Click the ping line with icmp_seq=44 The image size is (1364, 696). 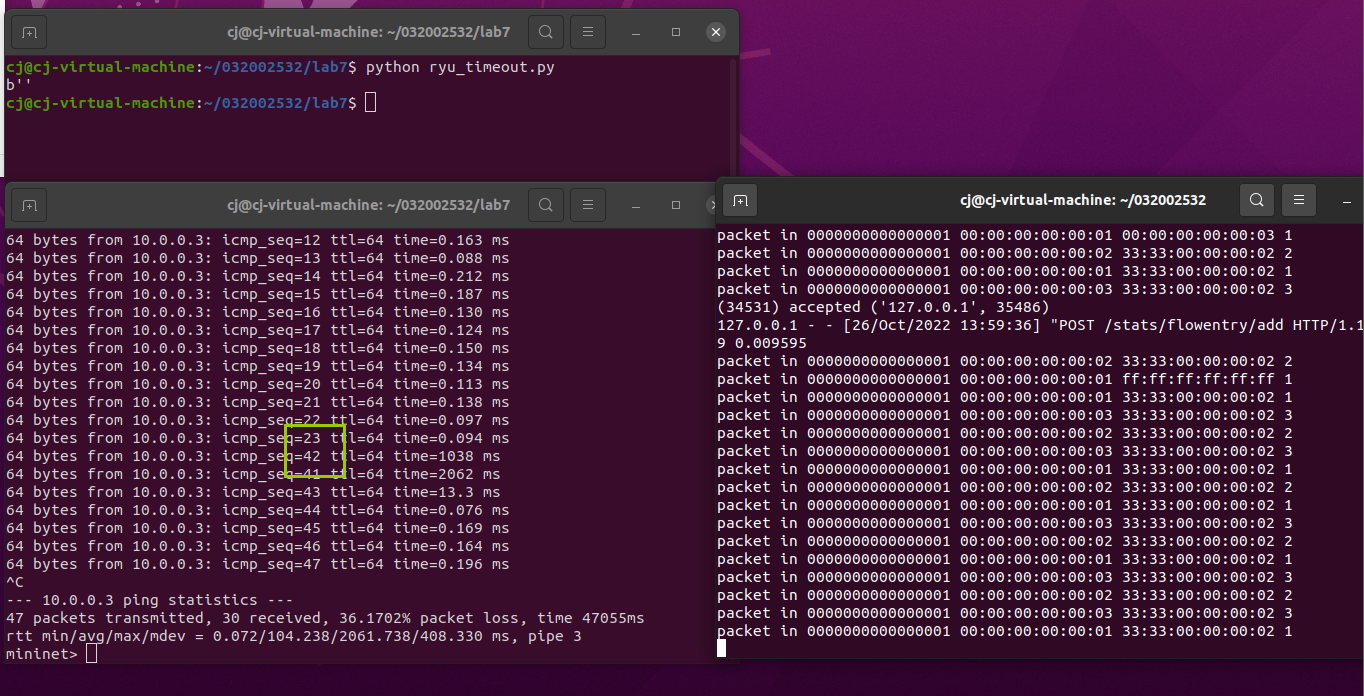click(257, 511)
